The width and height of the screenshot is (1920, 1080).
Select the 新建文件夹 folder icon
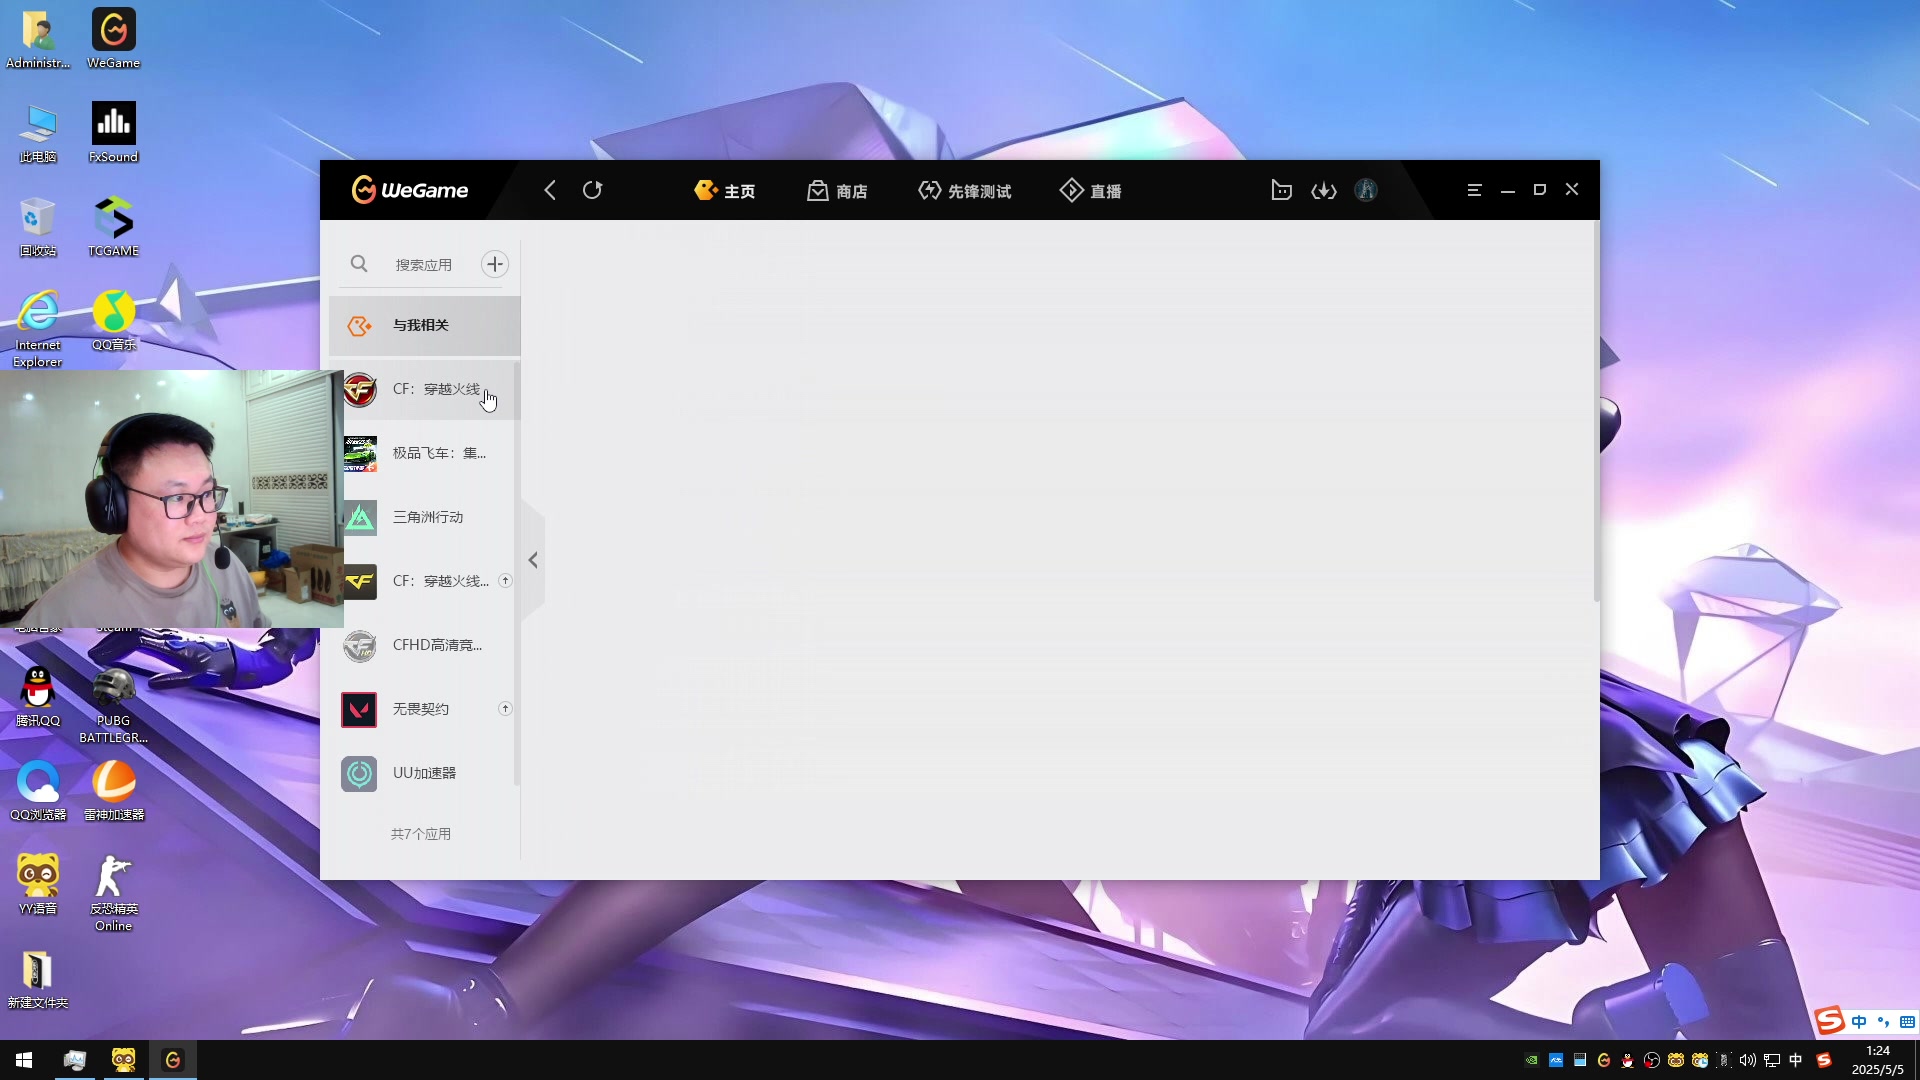tap(38, 979)
